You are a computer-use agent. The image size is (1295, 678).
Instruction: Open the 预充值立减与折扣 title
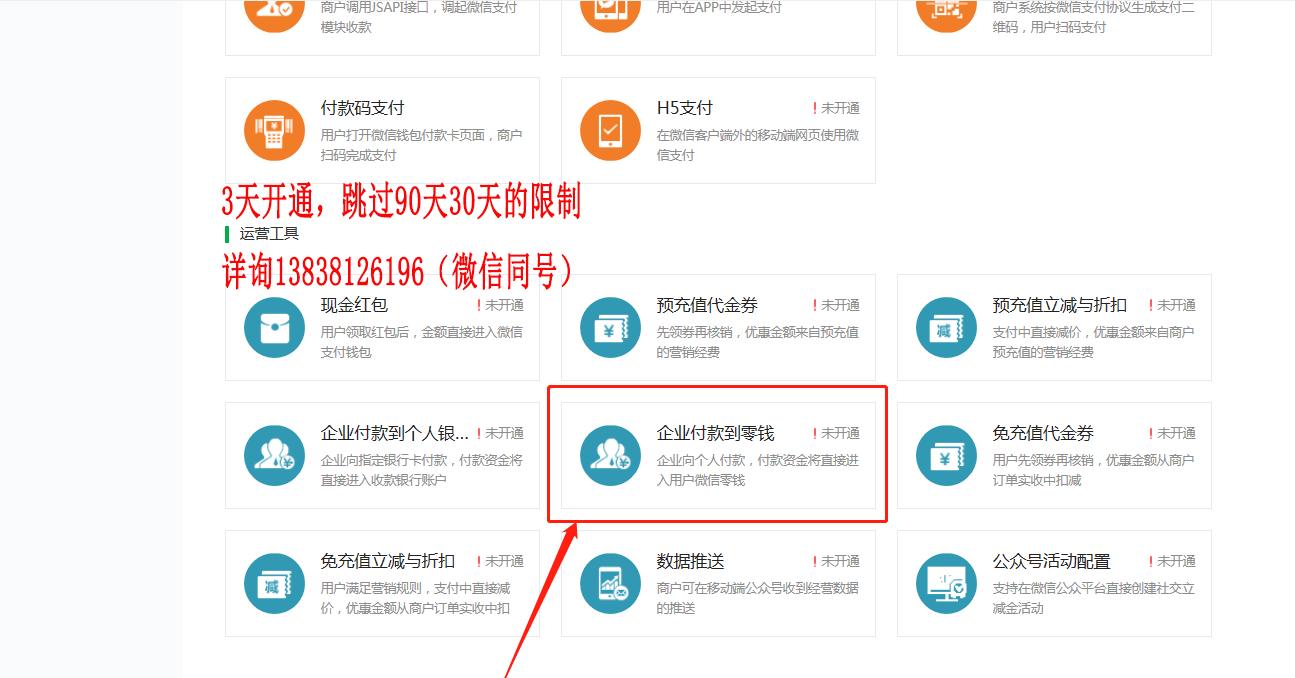(x=1059, y=305)
